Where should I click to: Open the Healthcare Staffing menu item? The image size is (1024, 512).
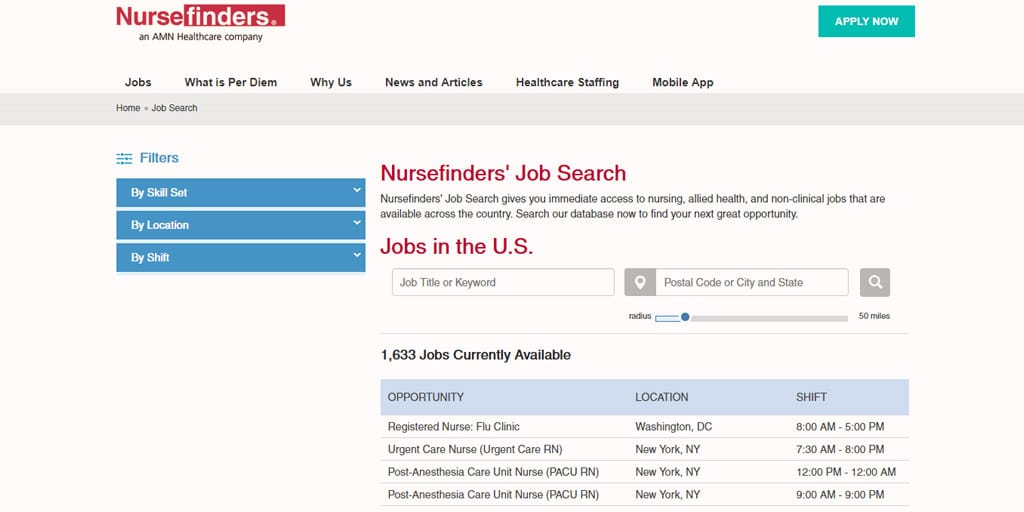[567, 82]
